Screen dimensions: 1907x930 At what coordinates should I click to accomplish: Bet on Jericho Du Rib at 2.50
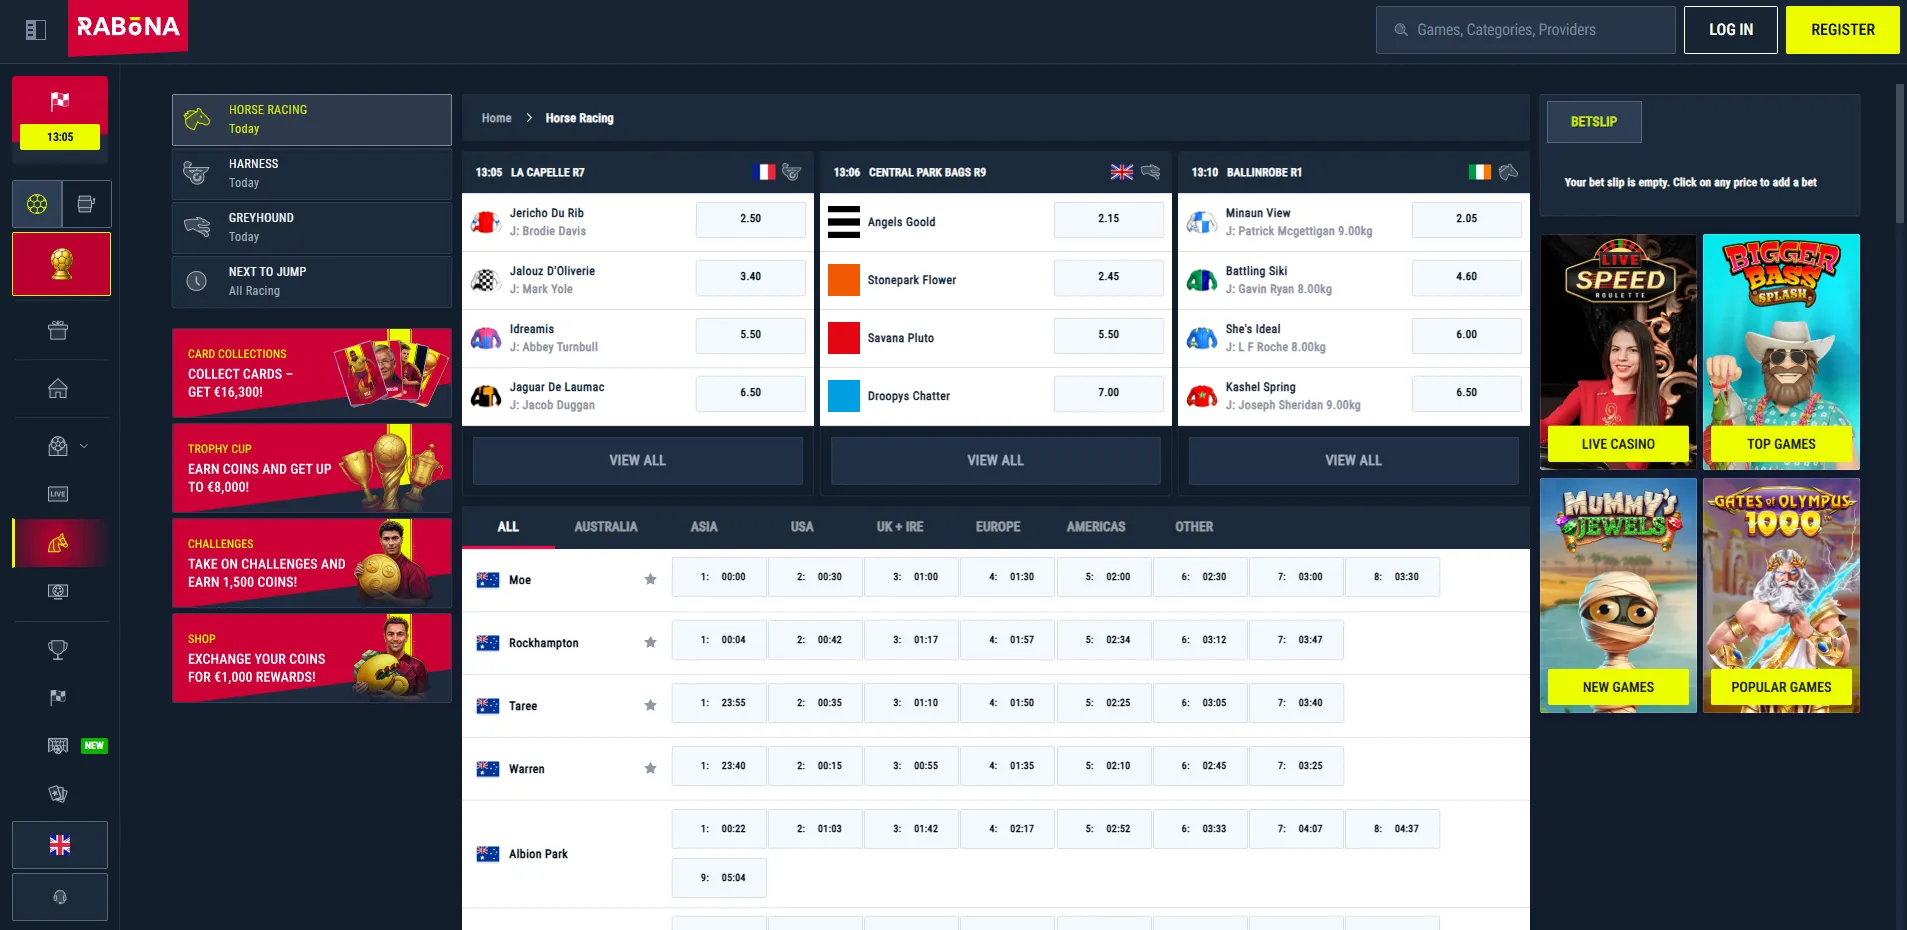click(x=751, y=219)
